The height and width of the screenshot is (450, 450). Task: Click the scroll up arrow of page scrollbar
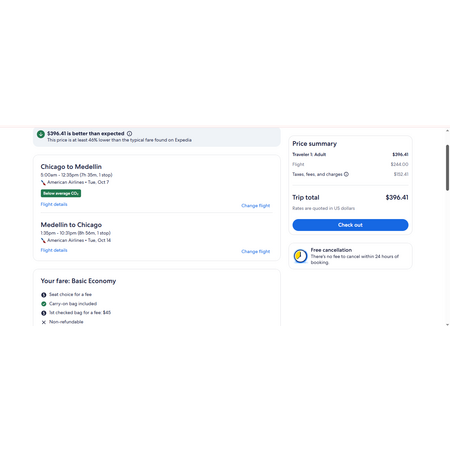point(447,131)
